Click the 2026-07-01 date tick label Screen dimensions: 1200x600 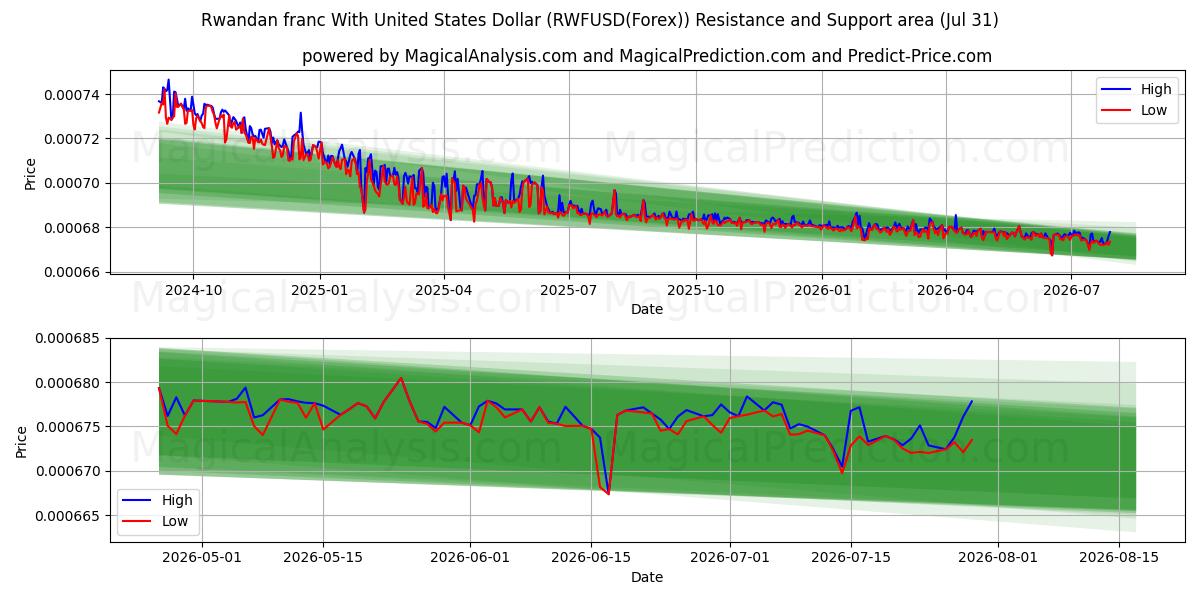(729, 557)
